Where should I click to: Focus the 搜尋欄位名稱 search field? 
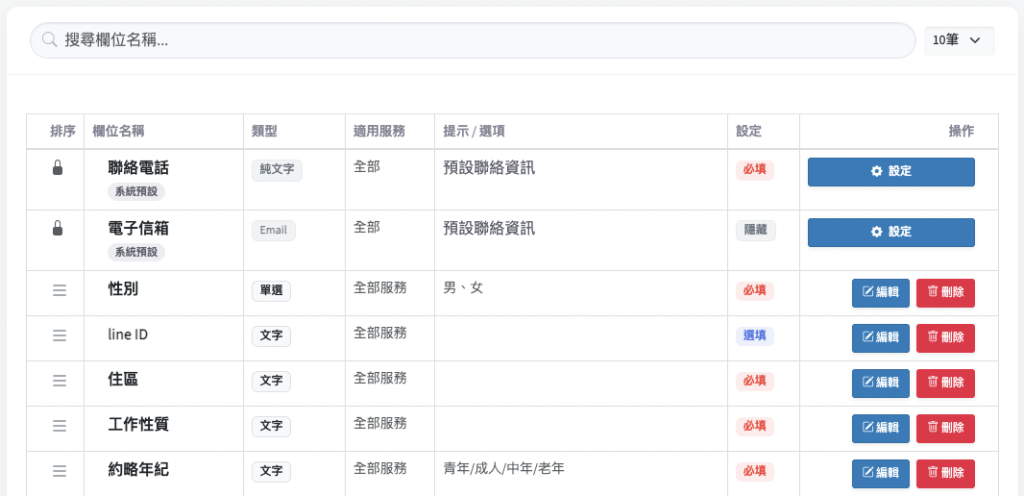tap(473, 40)
